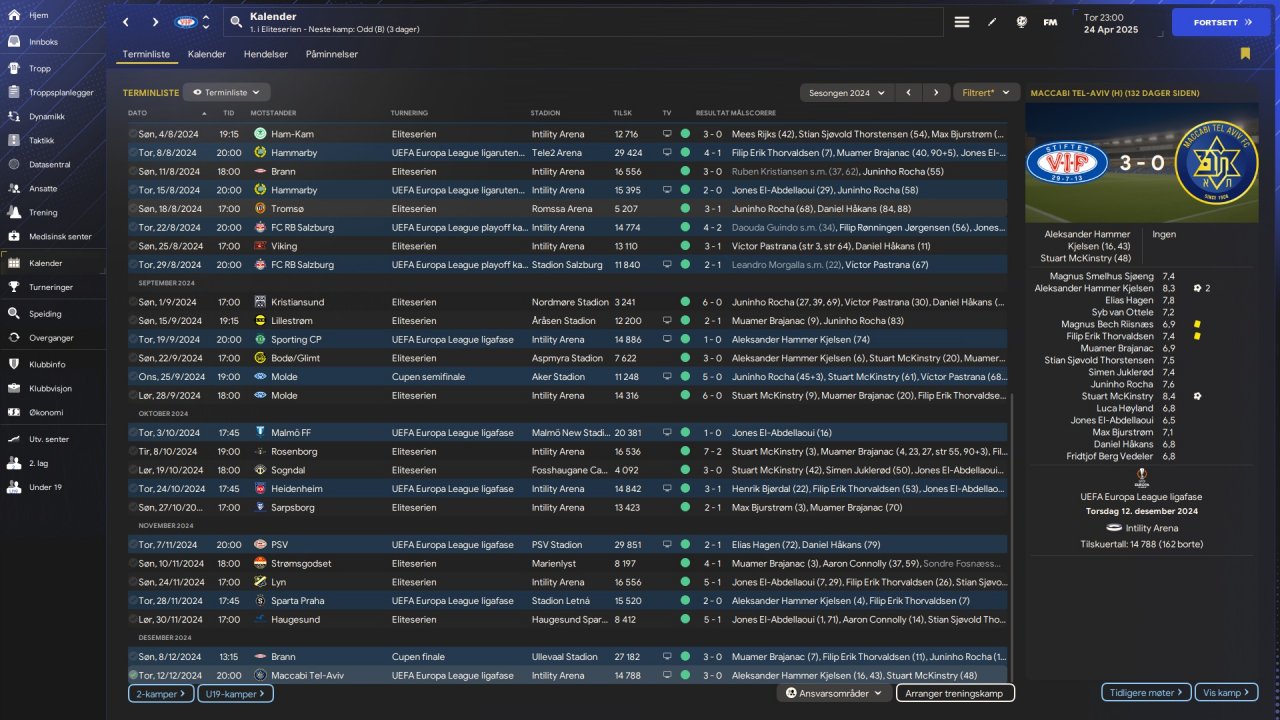The height and width of the screenshot is (720, 1280).
Task: Click the Tromsø badge in the fixture list
Action: click(x=260, y=209)
